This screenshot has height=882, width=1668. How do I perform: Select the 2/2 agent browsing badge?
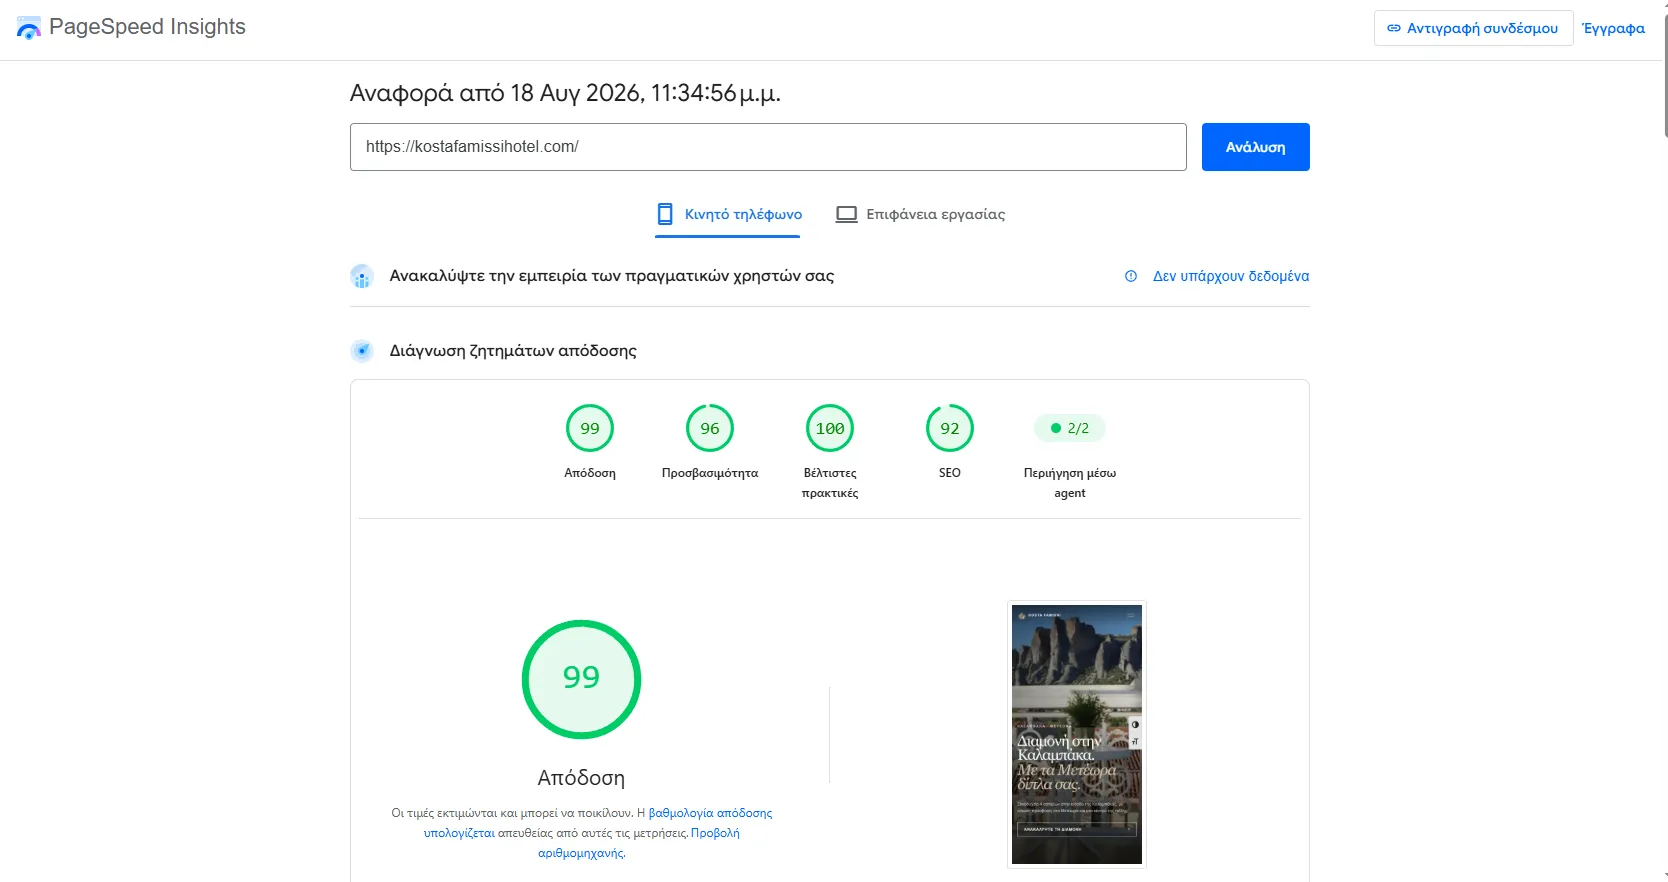tap(1070, 428)
